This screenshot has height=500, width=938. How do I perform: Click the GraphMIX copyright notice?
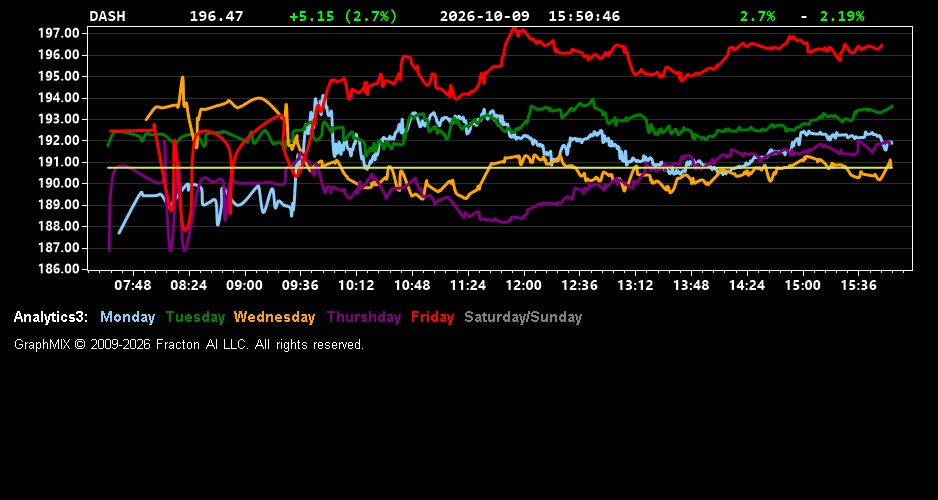coord(188,344)
